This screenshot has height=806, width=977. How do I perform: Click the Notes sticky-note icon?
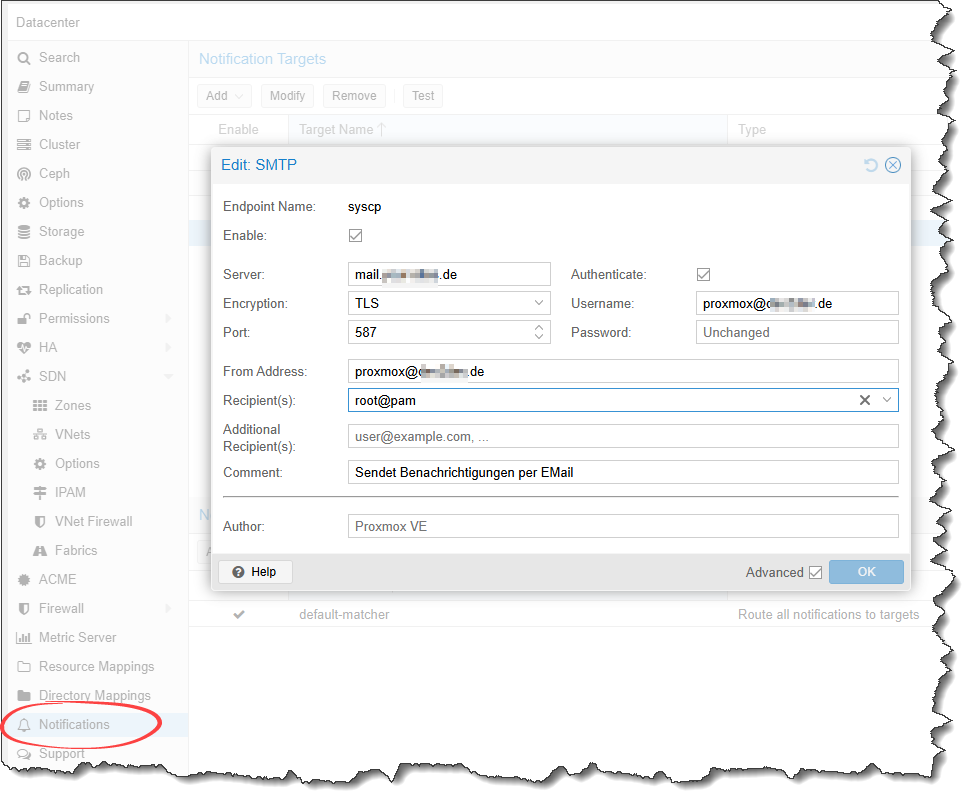pos(24,116)
